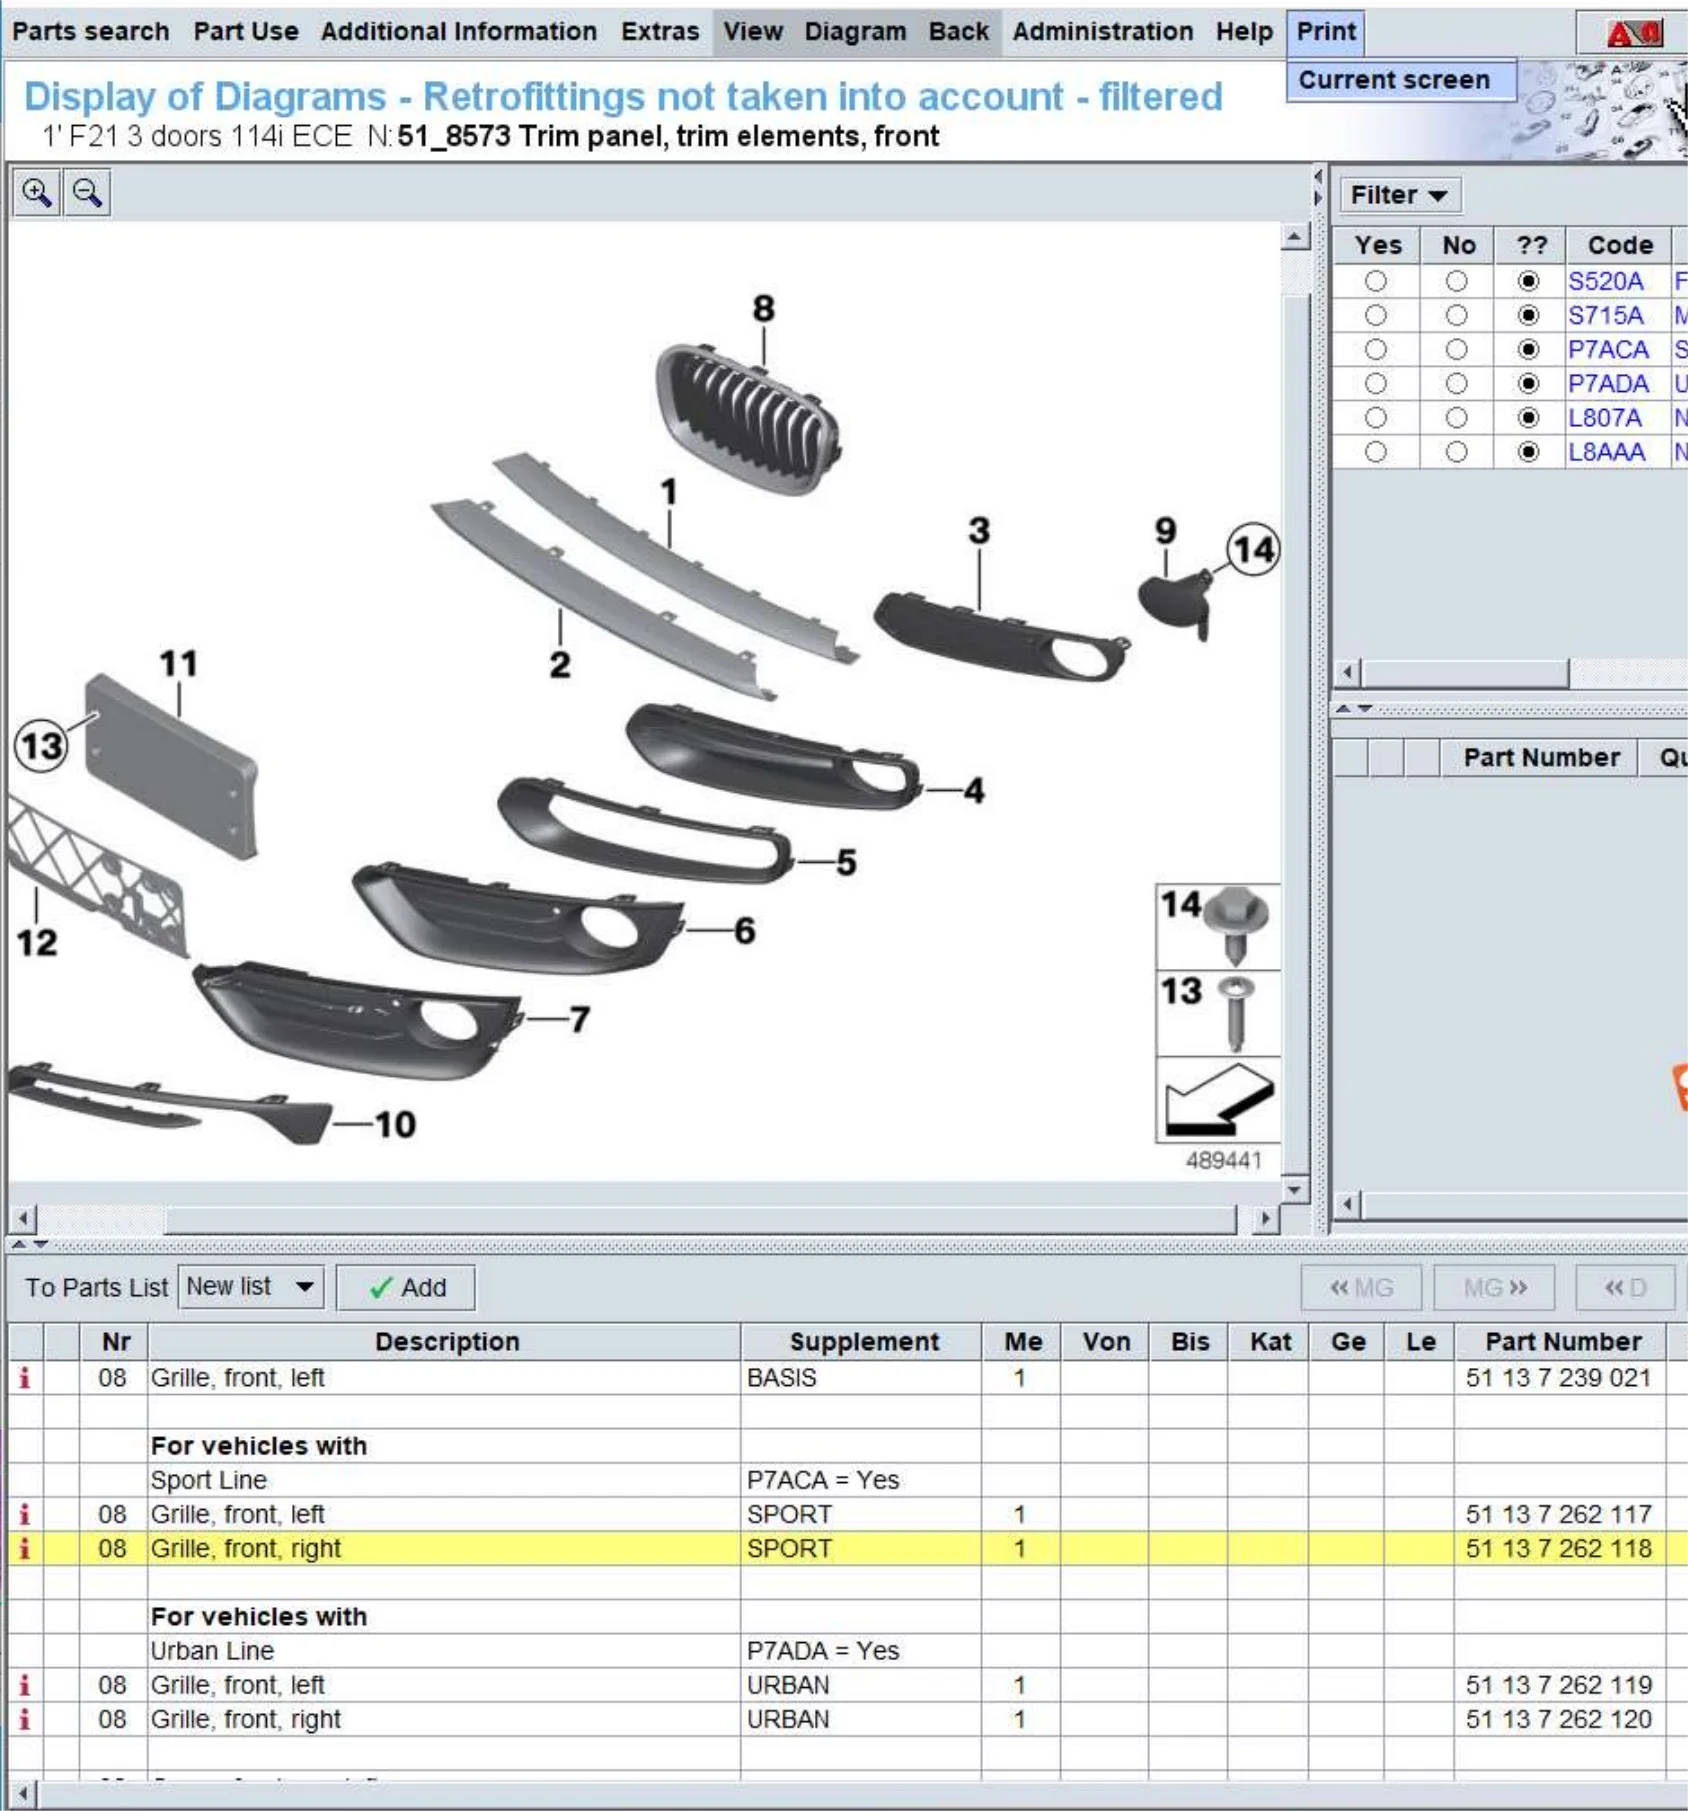Click the screw 14 thumbnail in diagram
1688x1811 pixels.
[x=1217, y=926]
